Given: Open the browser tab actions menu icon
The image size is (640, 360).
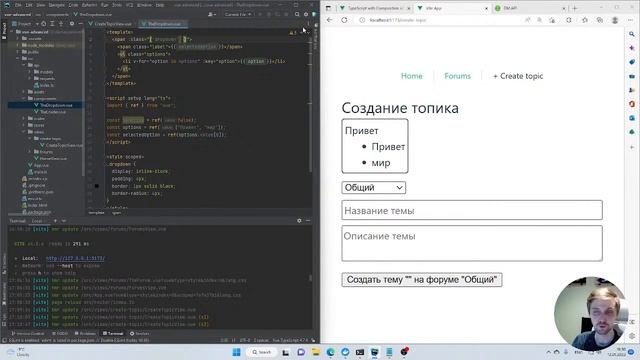Looking at the screenshot, I should tap(328, 8).
